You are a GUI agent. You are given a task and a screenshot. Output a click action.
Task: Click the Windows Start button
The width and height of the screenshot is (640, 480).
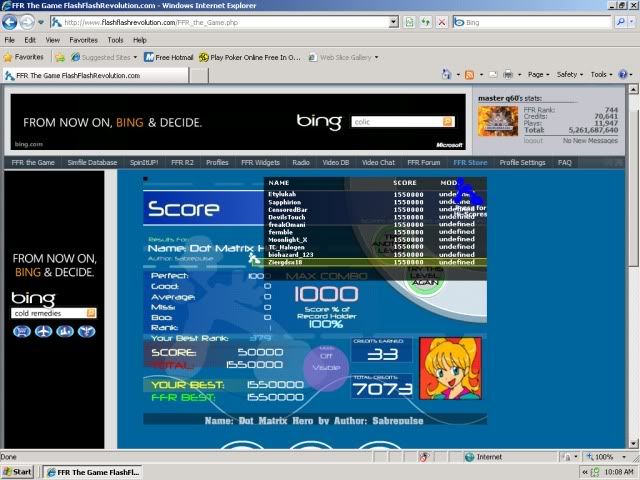pos(18,472)
